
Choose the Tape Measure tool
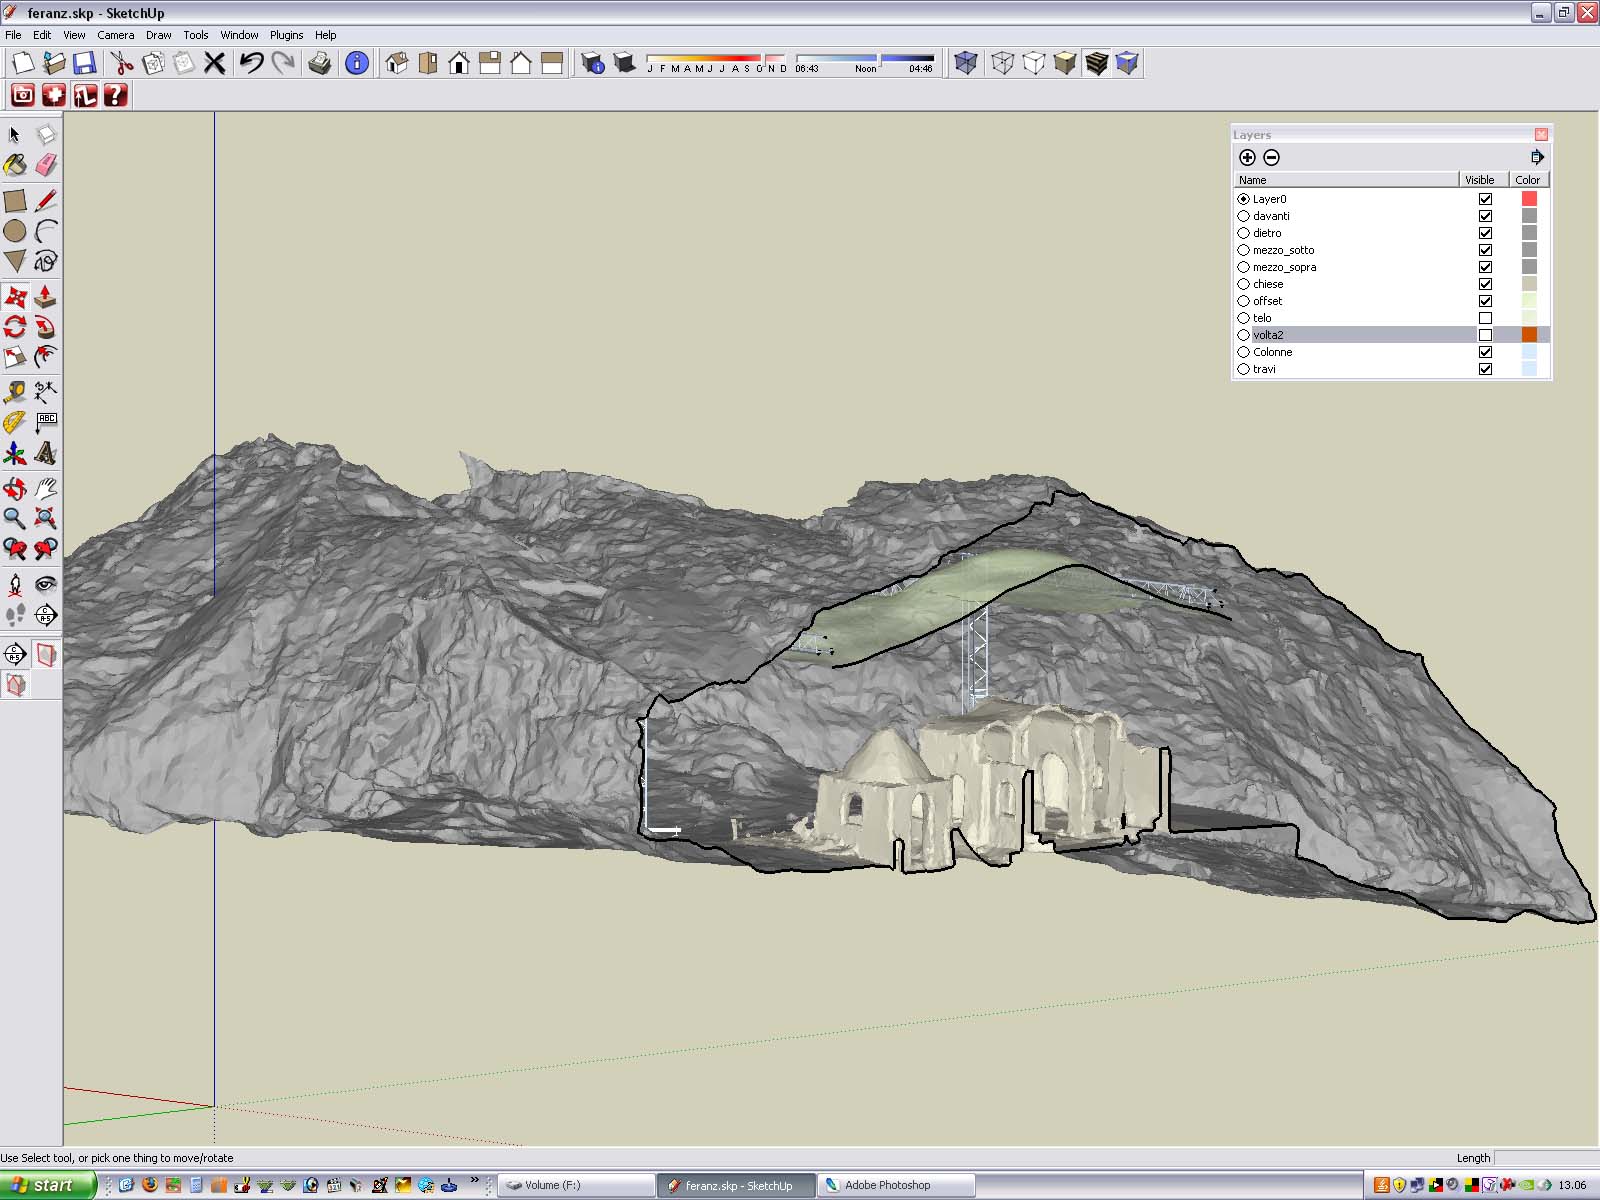(15, 391)
